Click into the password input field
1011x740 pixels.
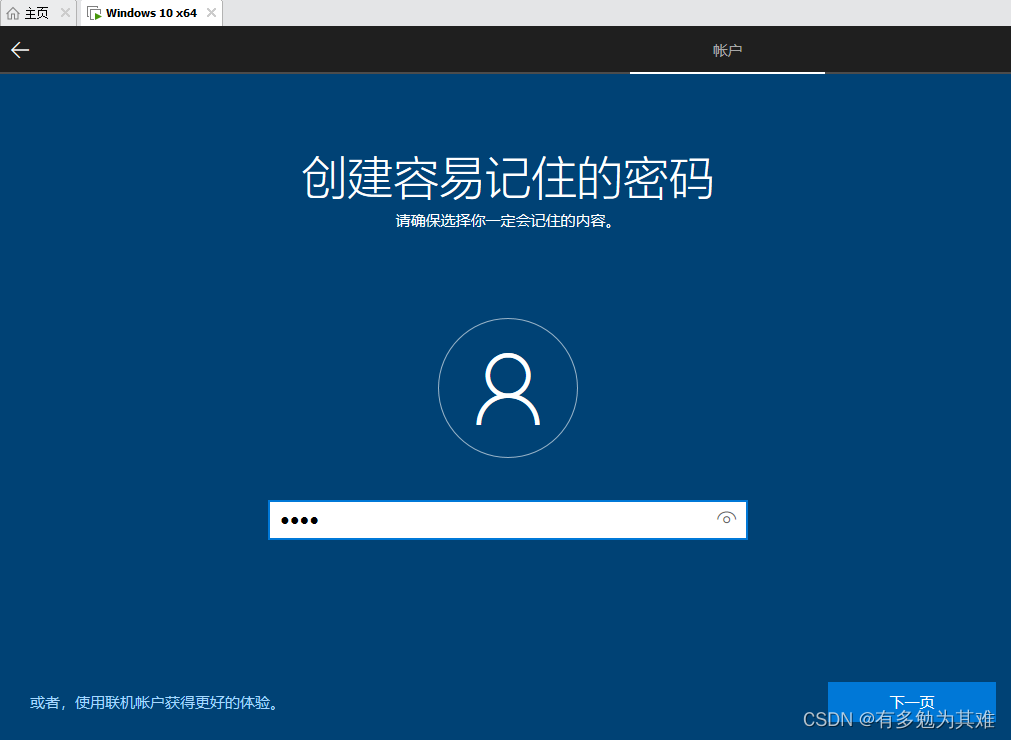pyautogui.click(x=507, y=520)
